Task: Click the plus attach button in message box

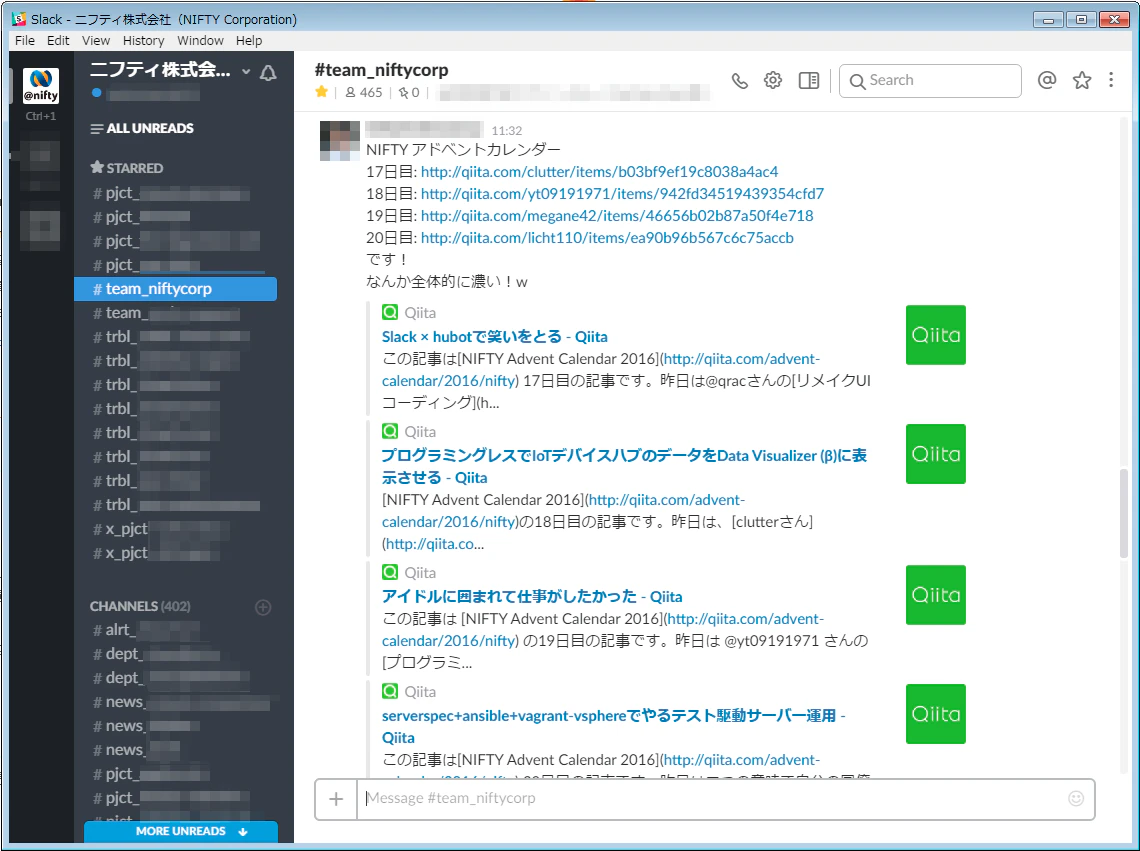Action: click(x=336, y=799)
